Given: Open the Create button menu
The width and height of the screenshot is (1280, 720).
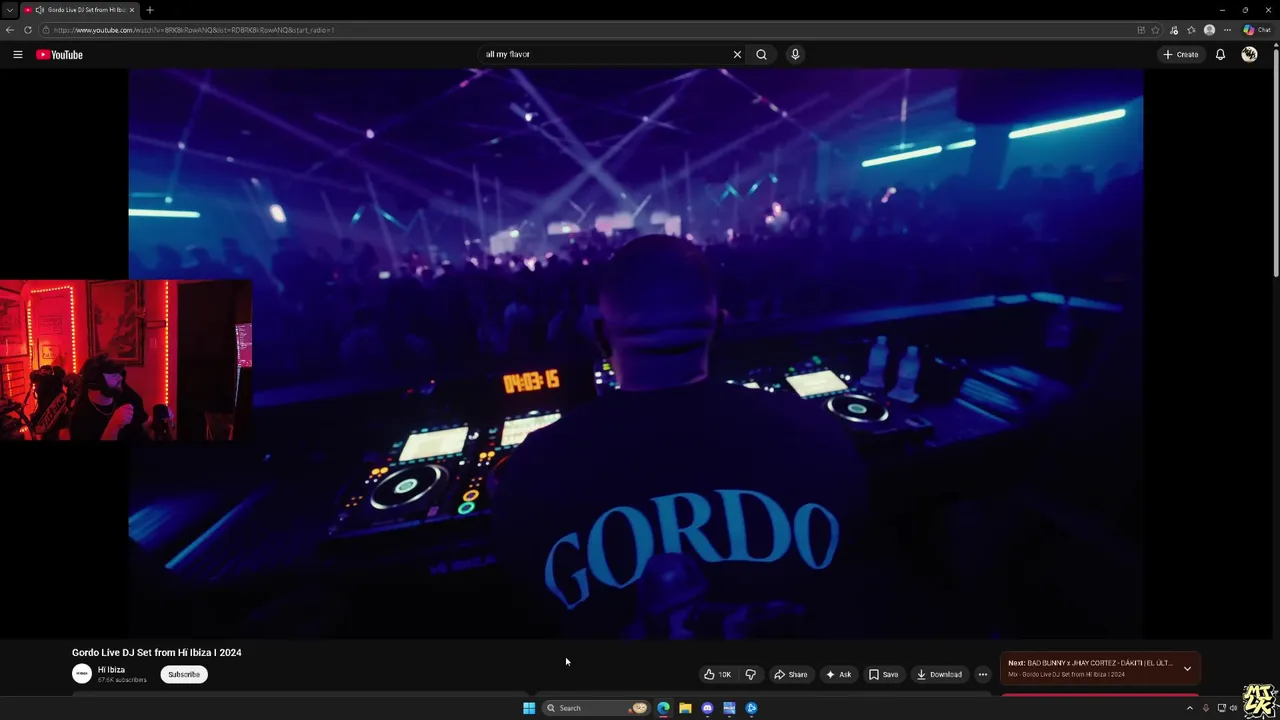Looking at the screenshot, I should click(x=1180, y=55).
